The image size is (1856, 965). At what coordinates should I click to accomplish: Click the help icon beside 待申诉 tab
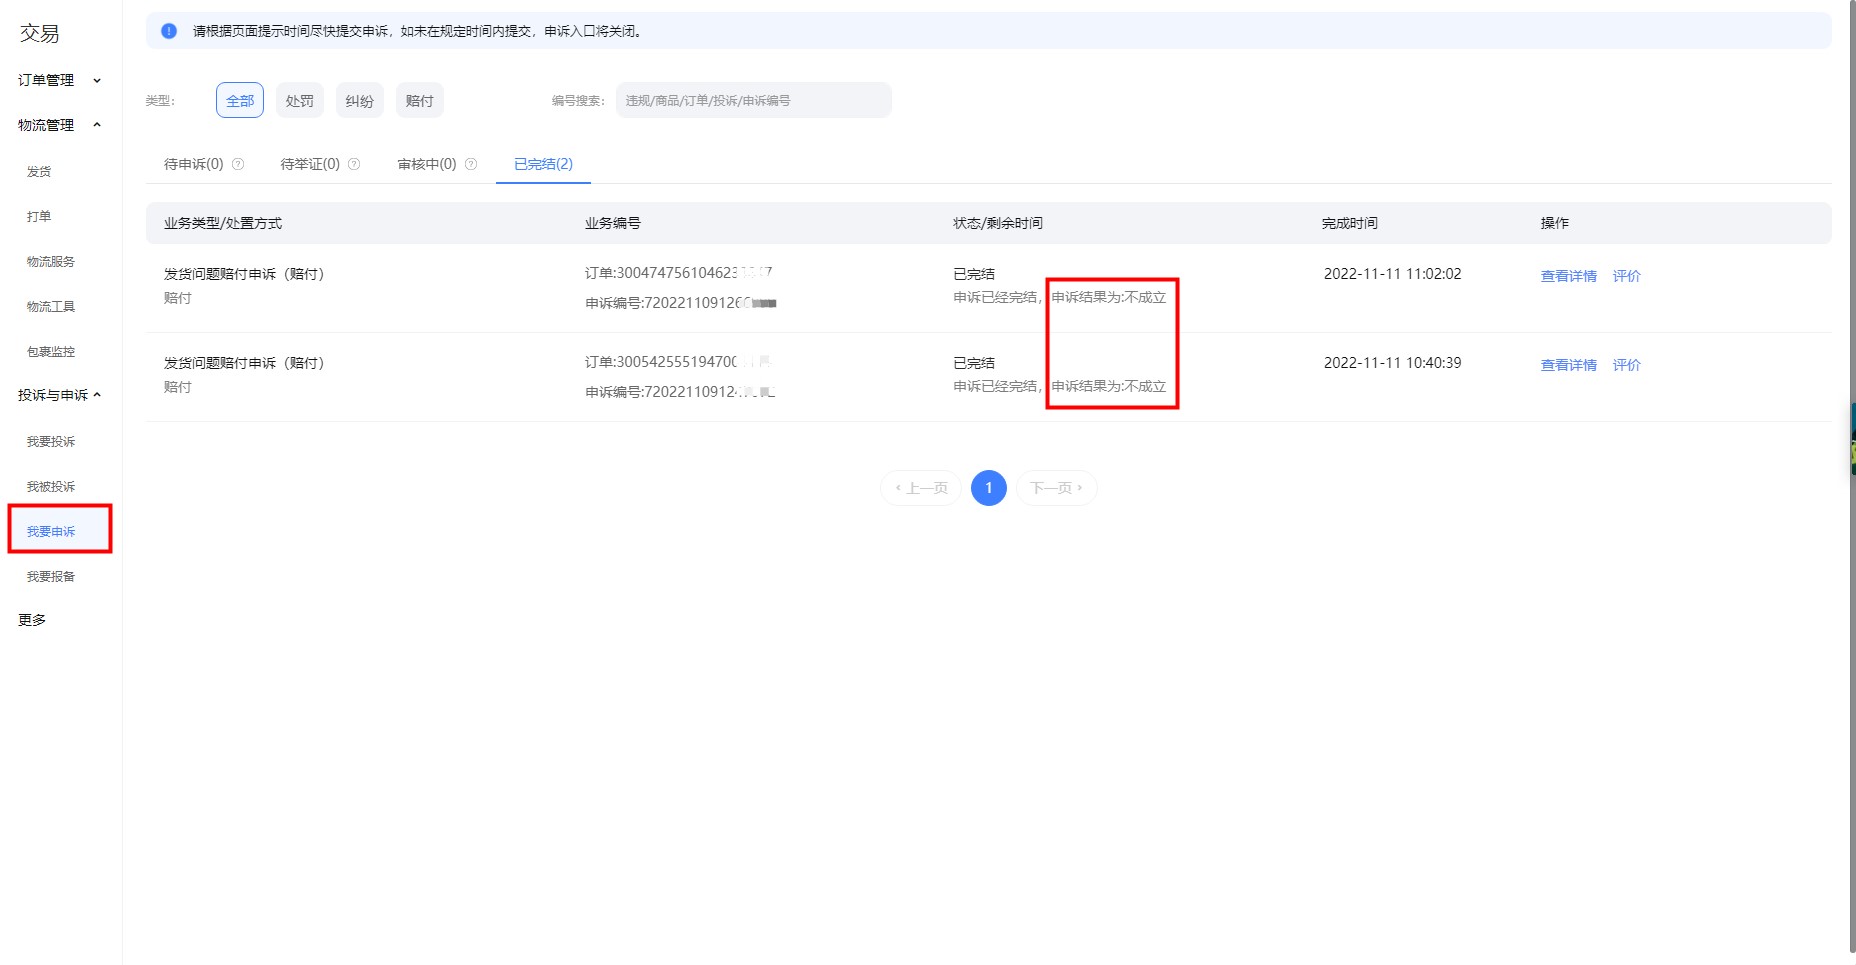coord(238,163)
